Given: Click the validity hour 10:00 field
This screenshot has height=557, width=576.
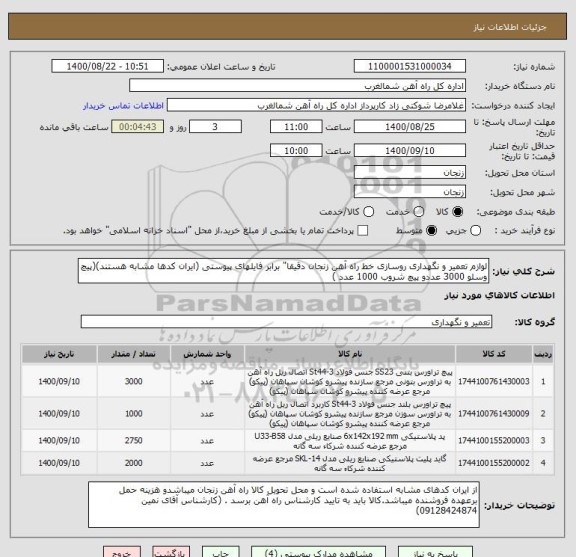Looking at the screenshot, I should pyautogui.click(x=296, y=151).
